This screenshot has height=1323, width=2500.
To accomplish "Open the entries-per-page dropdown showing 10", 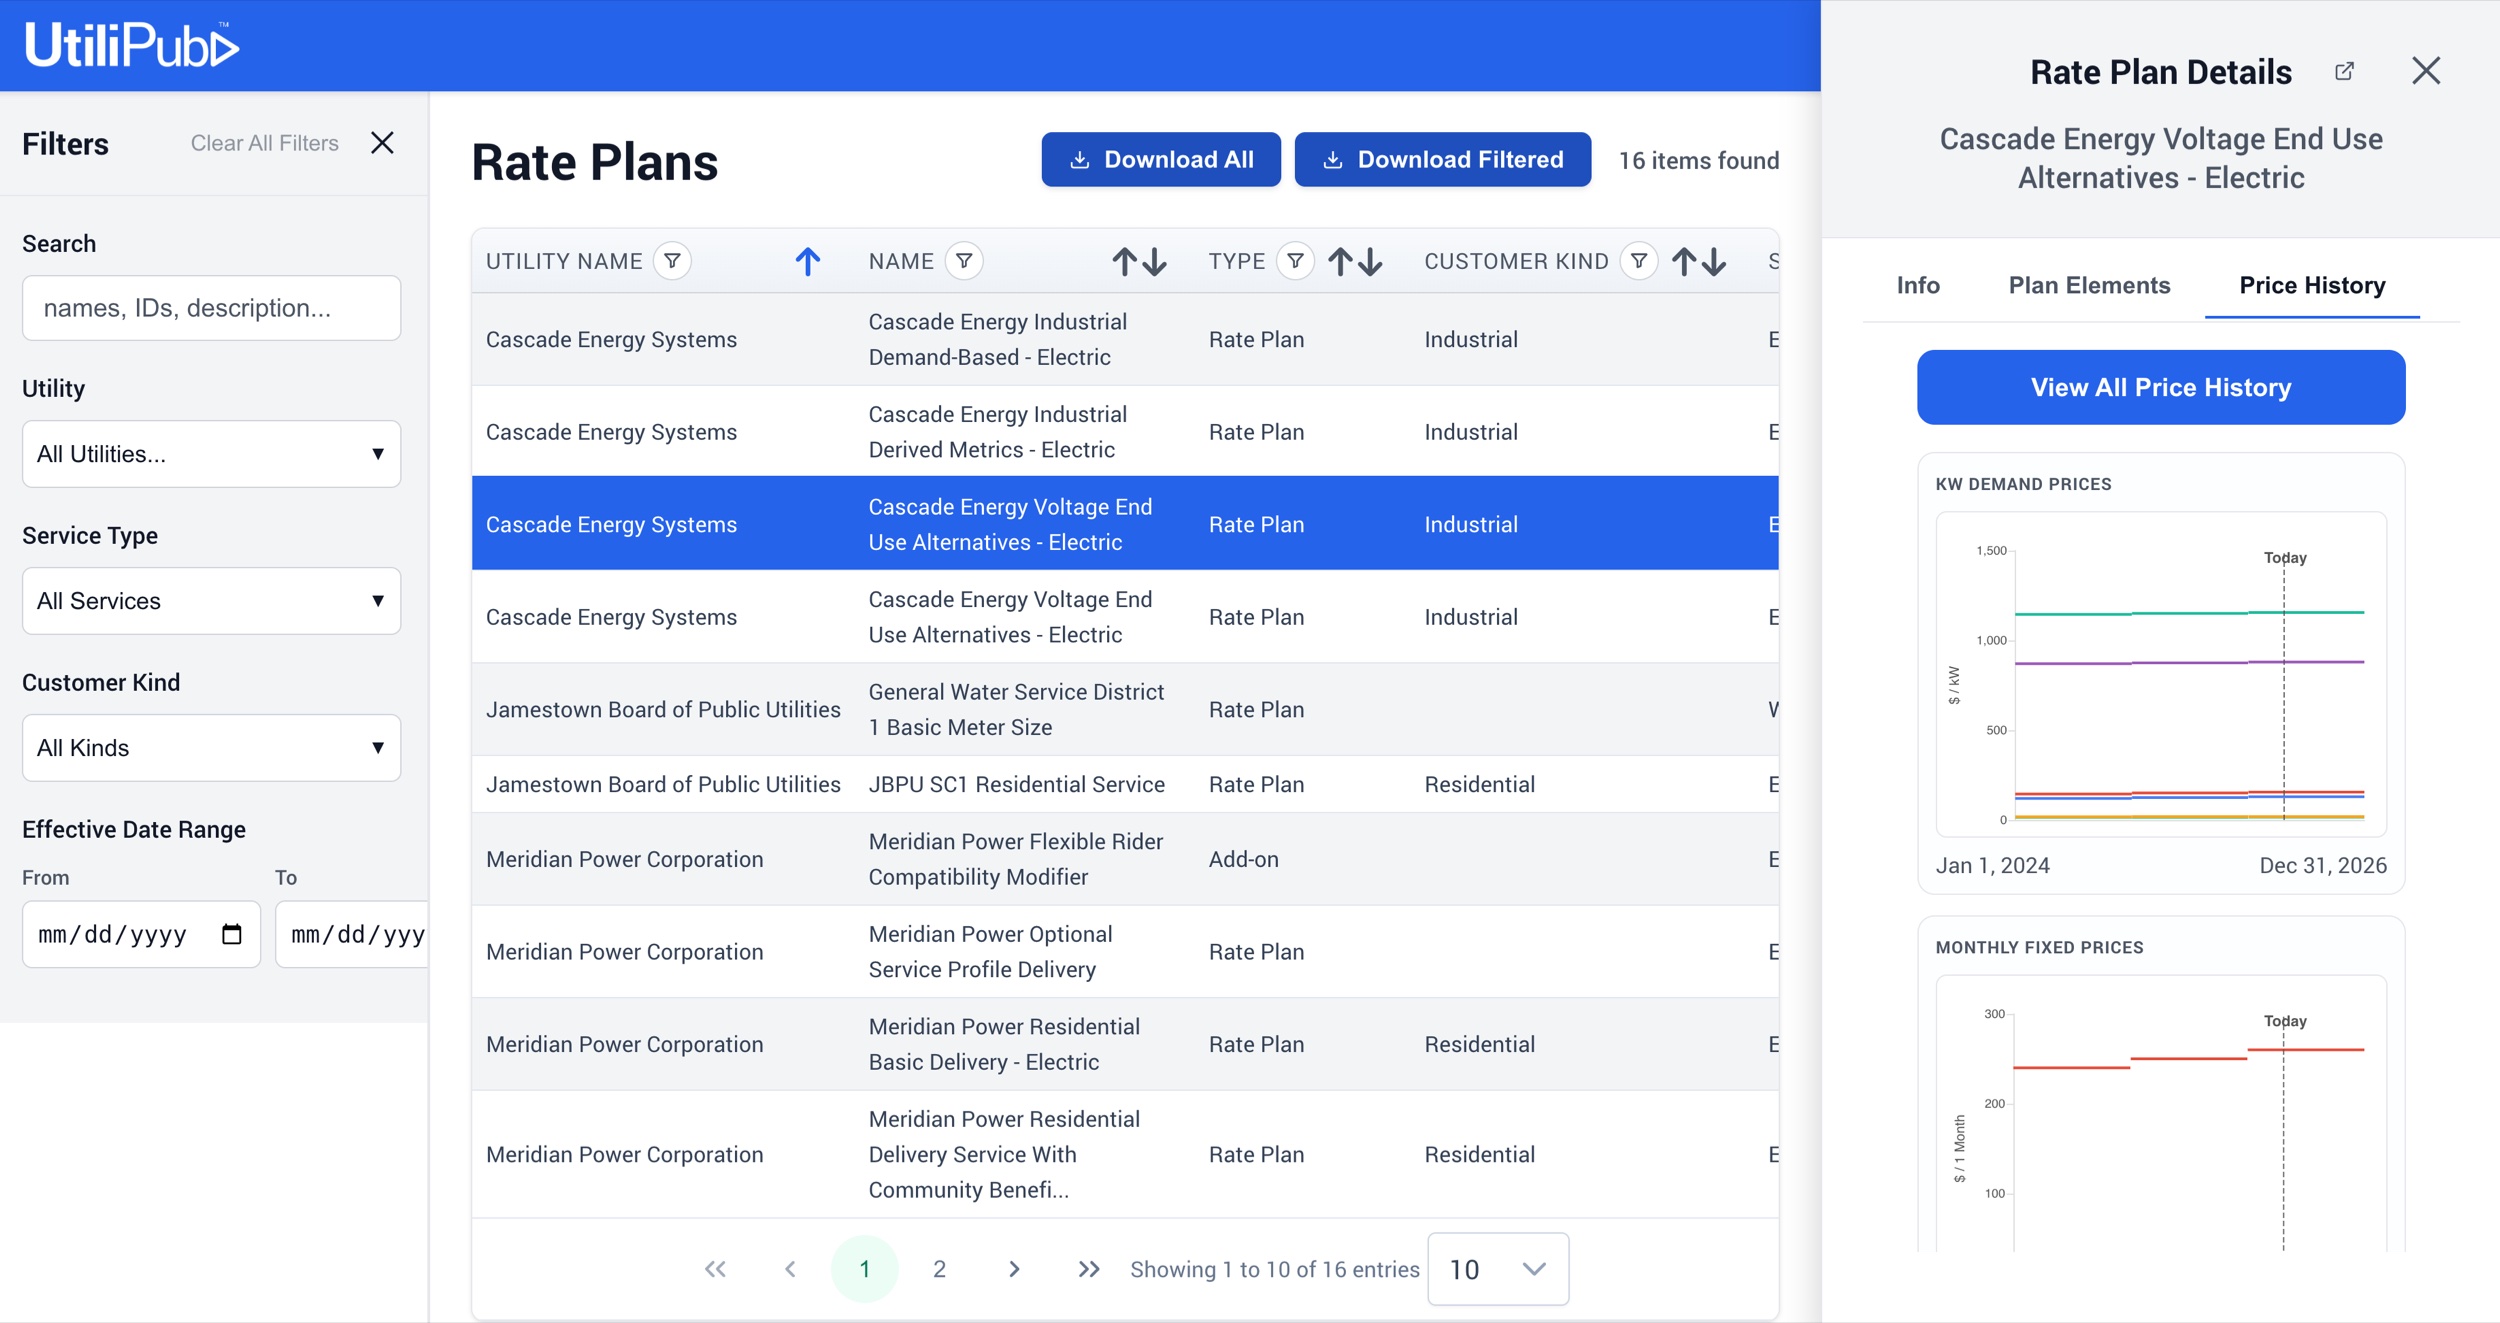I will [x=1498, y=1268].
